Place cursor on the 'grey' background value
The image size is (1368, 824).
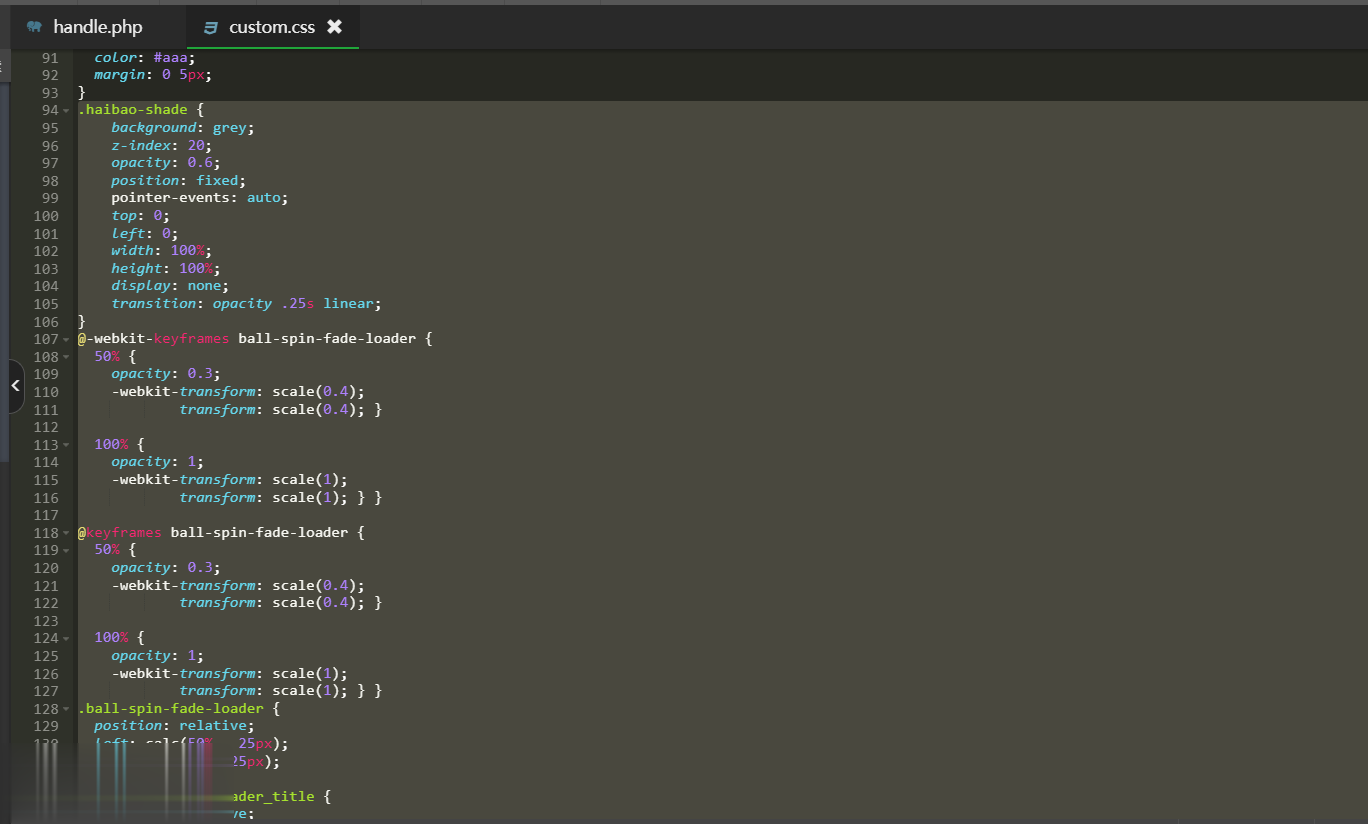coord(231,128)
